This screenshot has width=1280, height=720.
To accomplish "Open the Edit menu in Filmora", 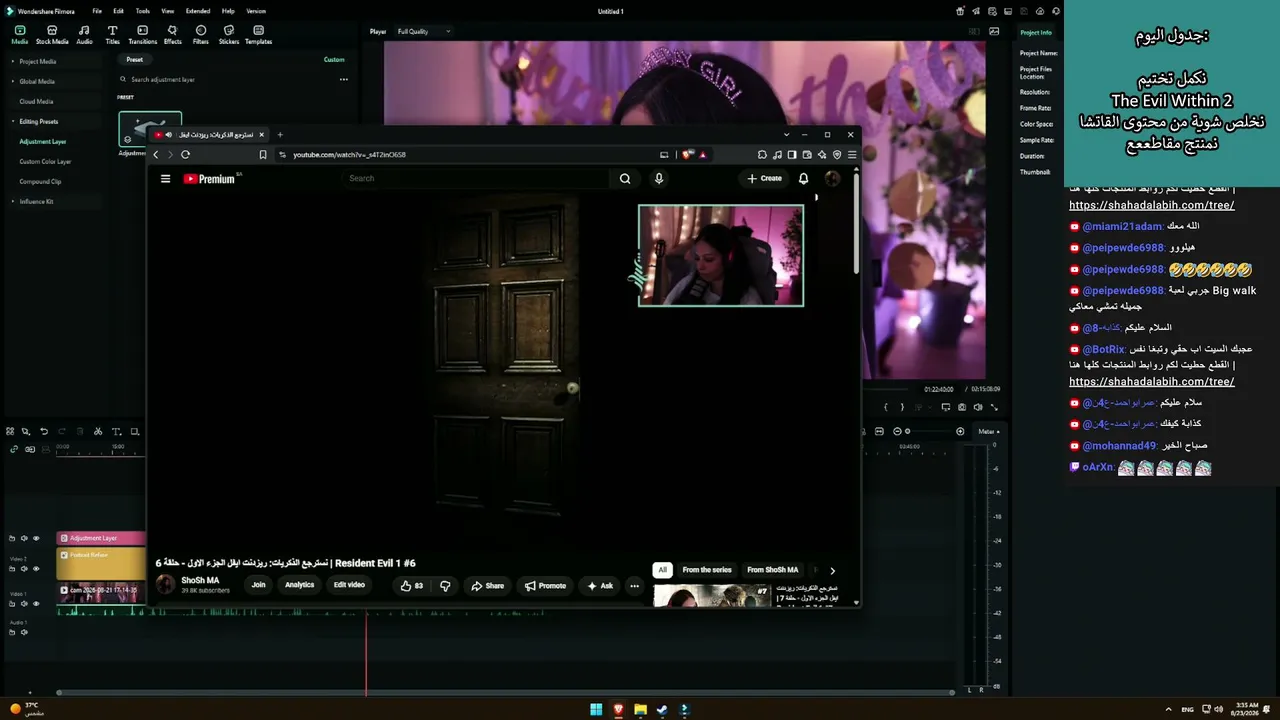I will (118, 11).
